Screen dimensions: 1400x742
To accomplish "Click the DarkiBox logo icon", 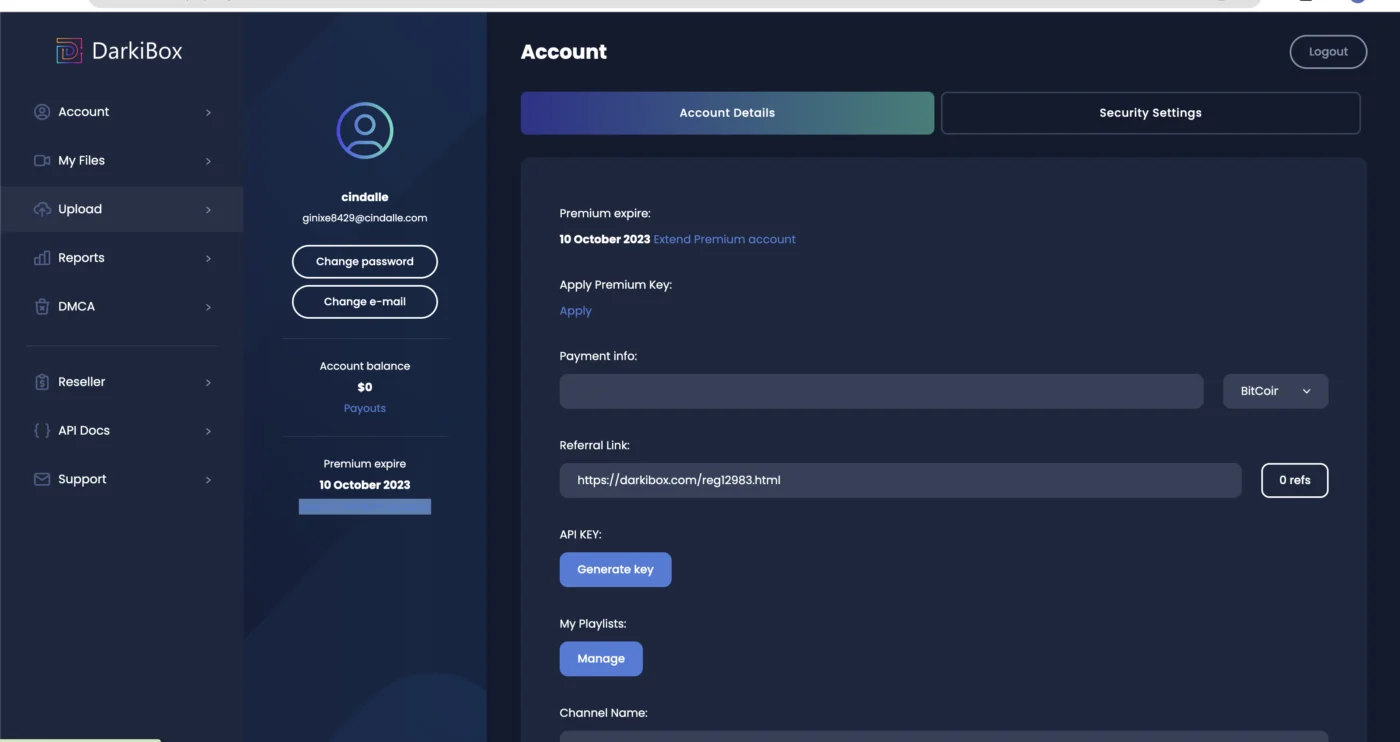I will tap(69, 51).
